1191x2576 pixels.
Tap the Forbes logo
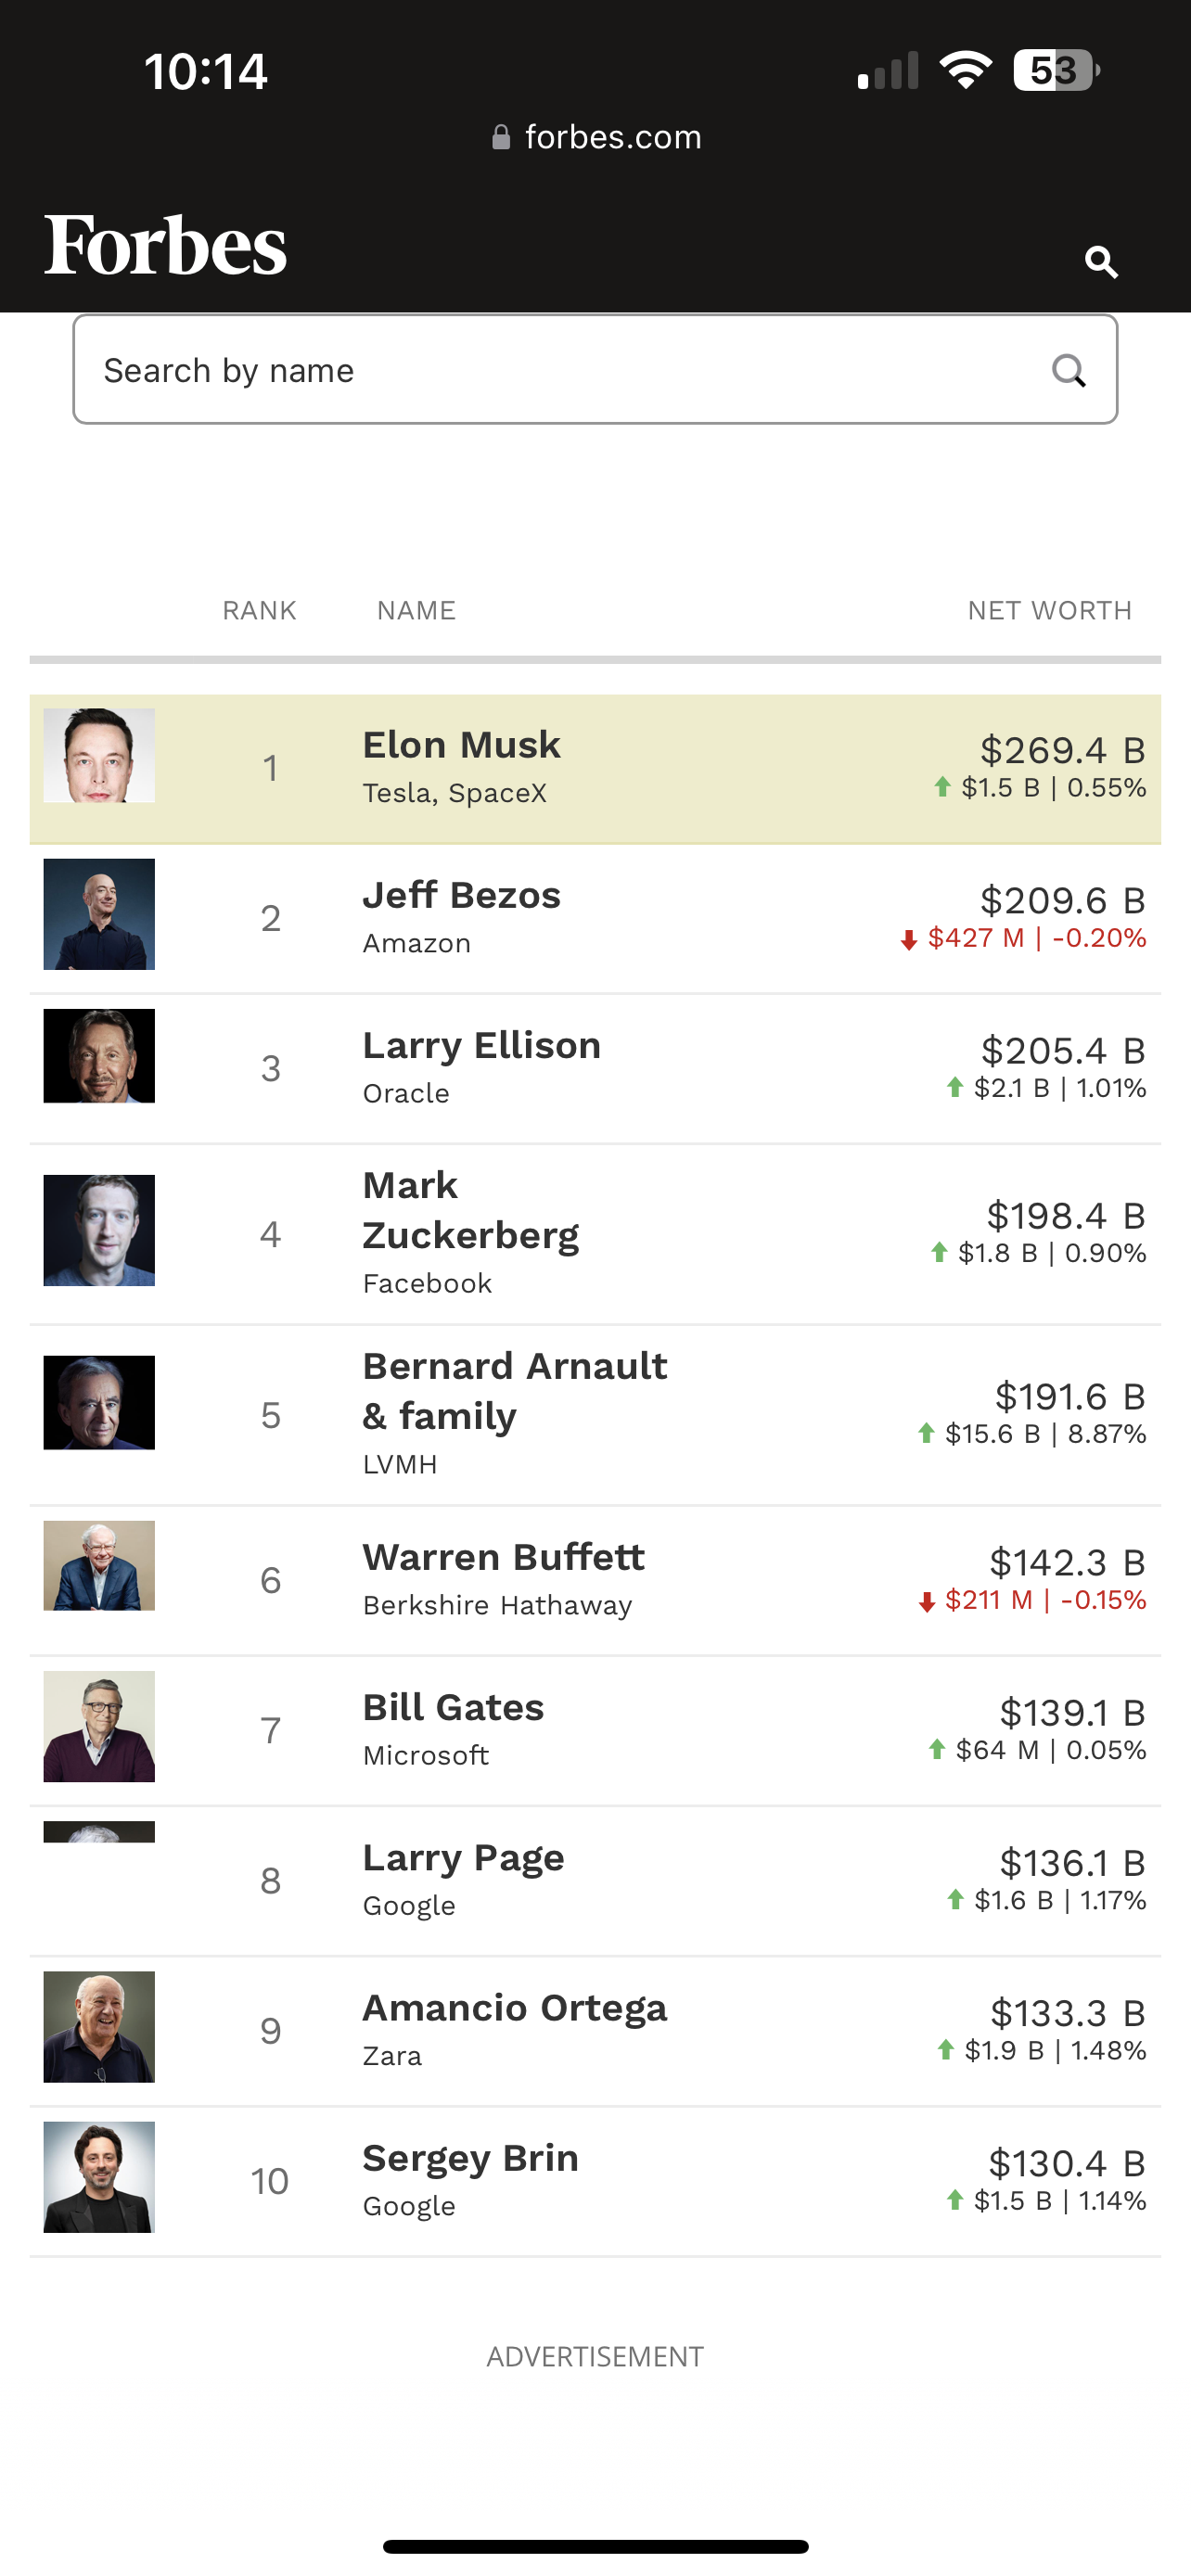(165, 245)
